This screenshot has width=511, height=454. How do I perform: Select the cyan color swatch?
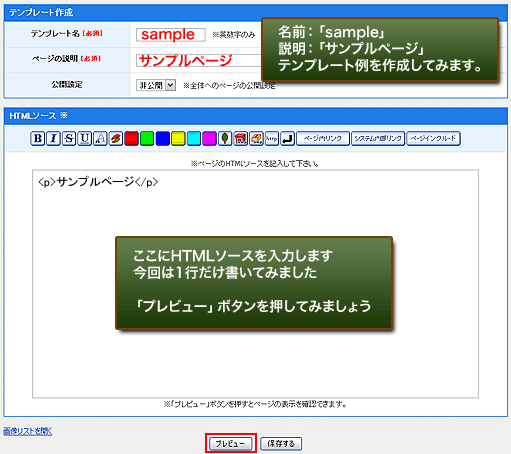(194, 138)
